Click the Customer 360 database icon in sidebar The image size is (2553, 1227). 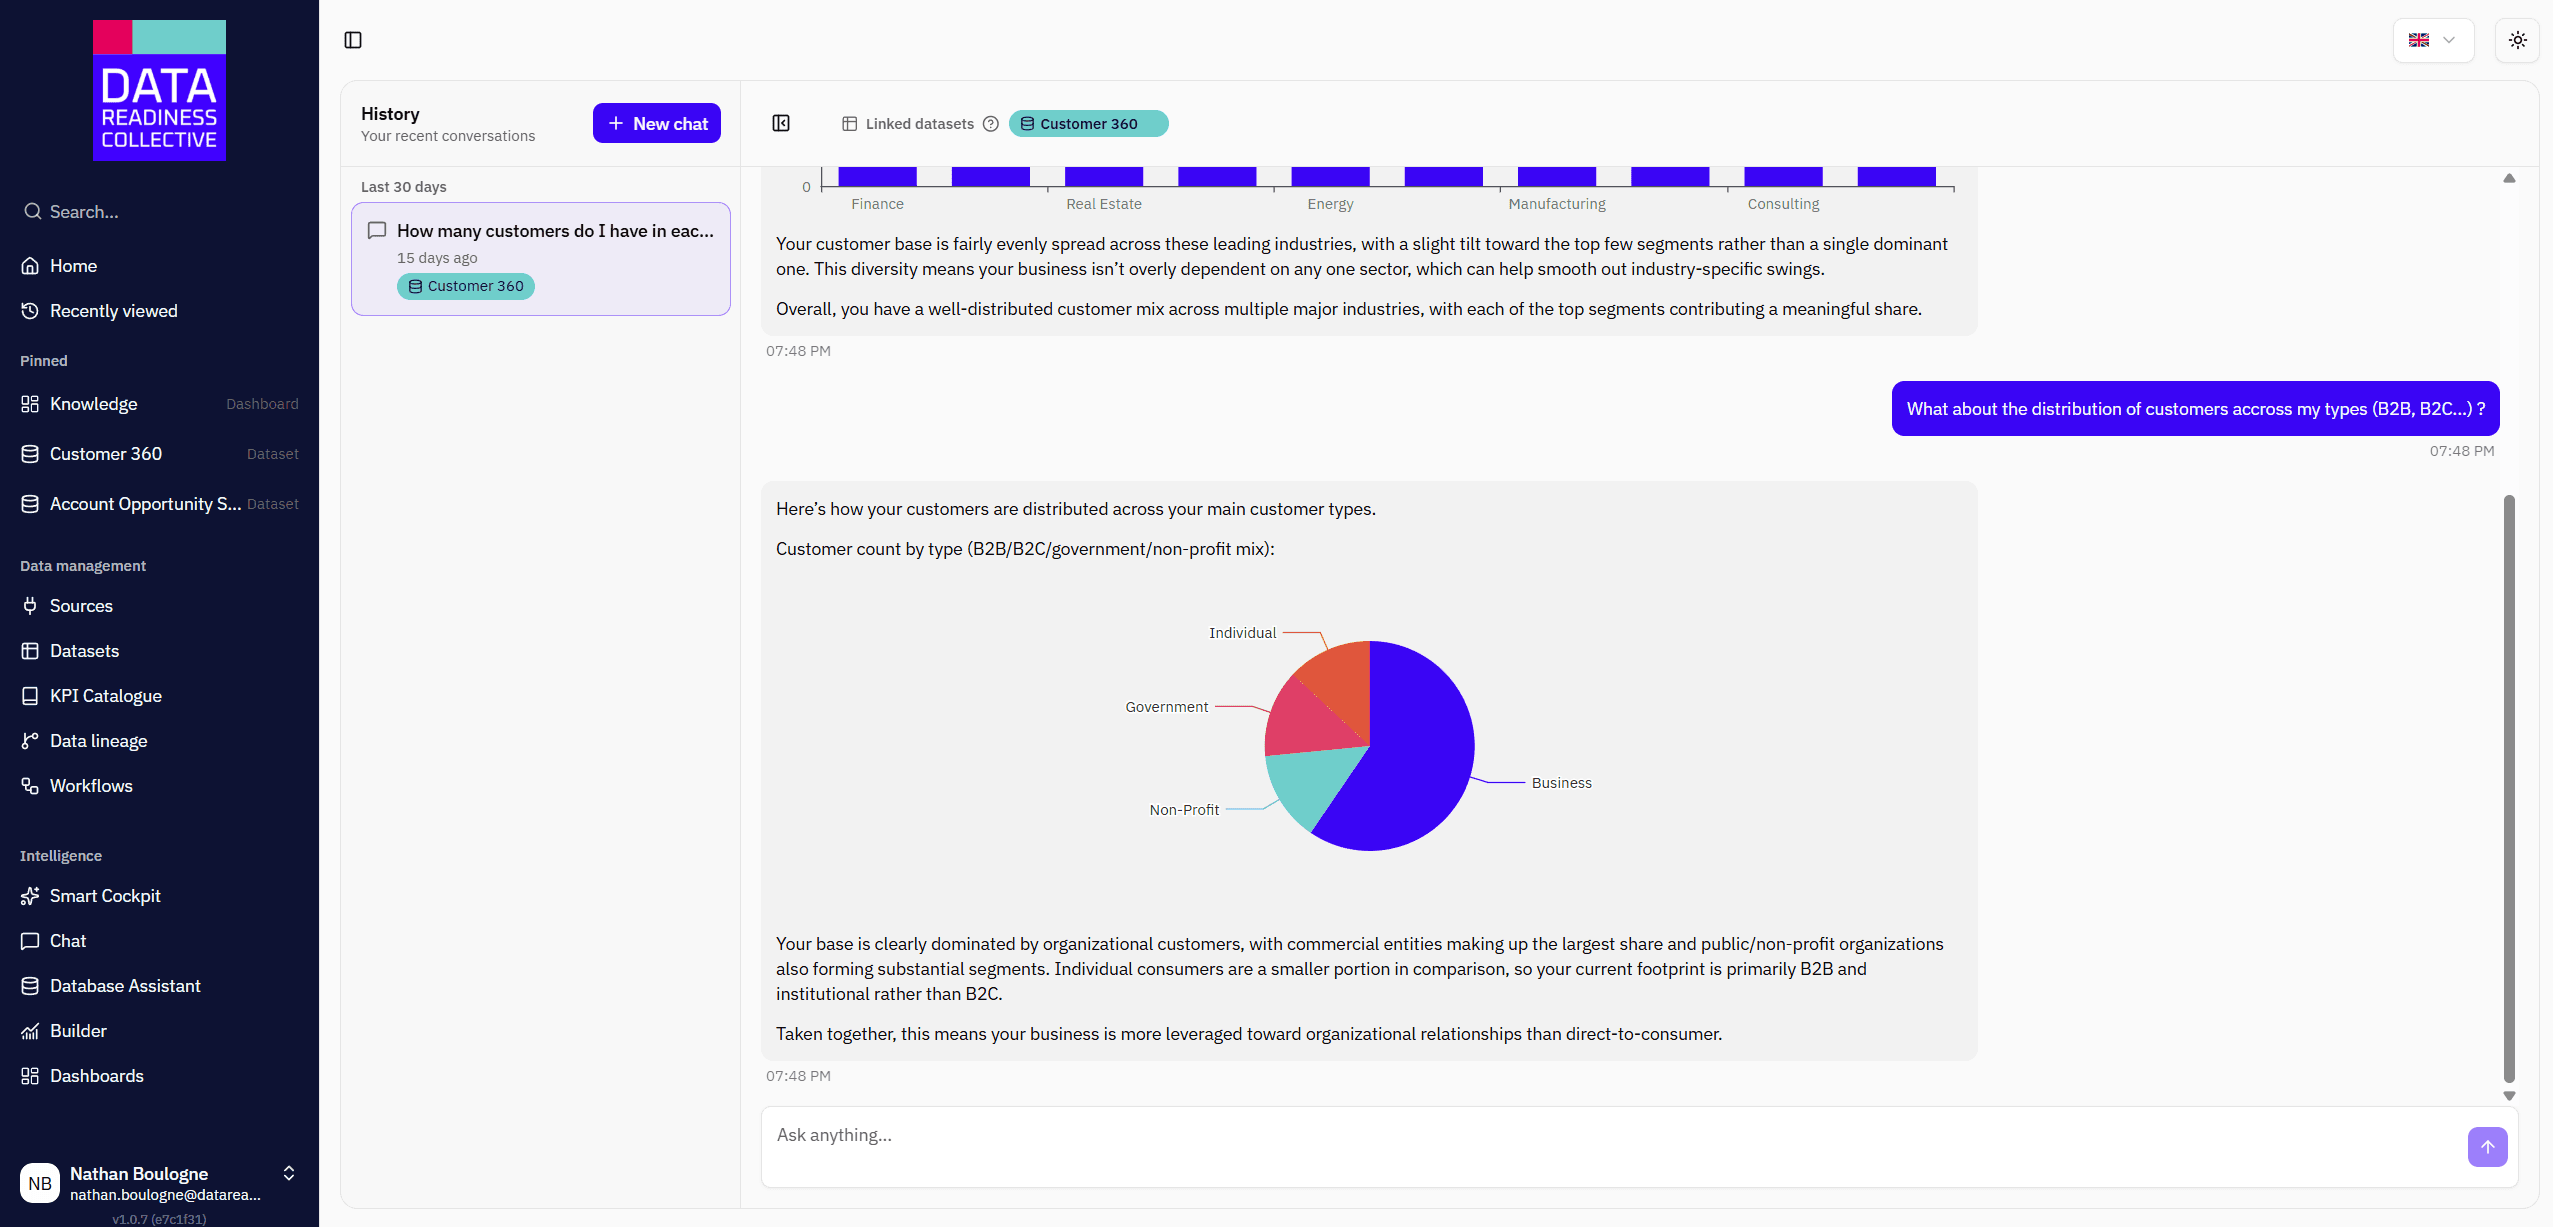30,454
